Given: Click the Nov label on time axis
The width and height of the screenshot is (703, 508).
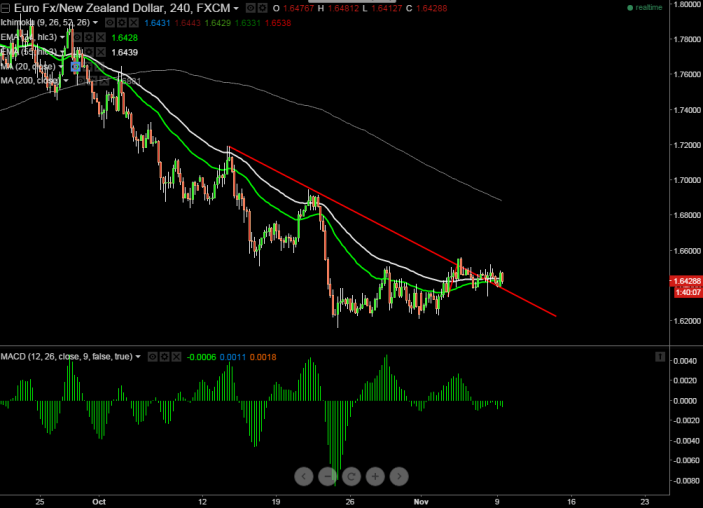Looking at the screenshot, I should point(421,502).
